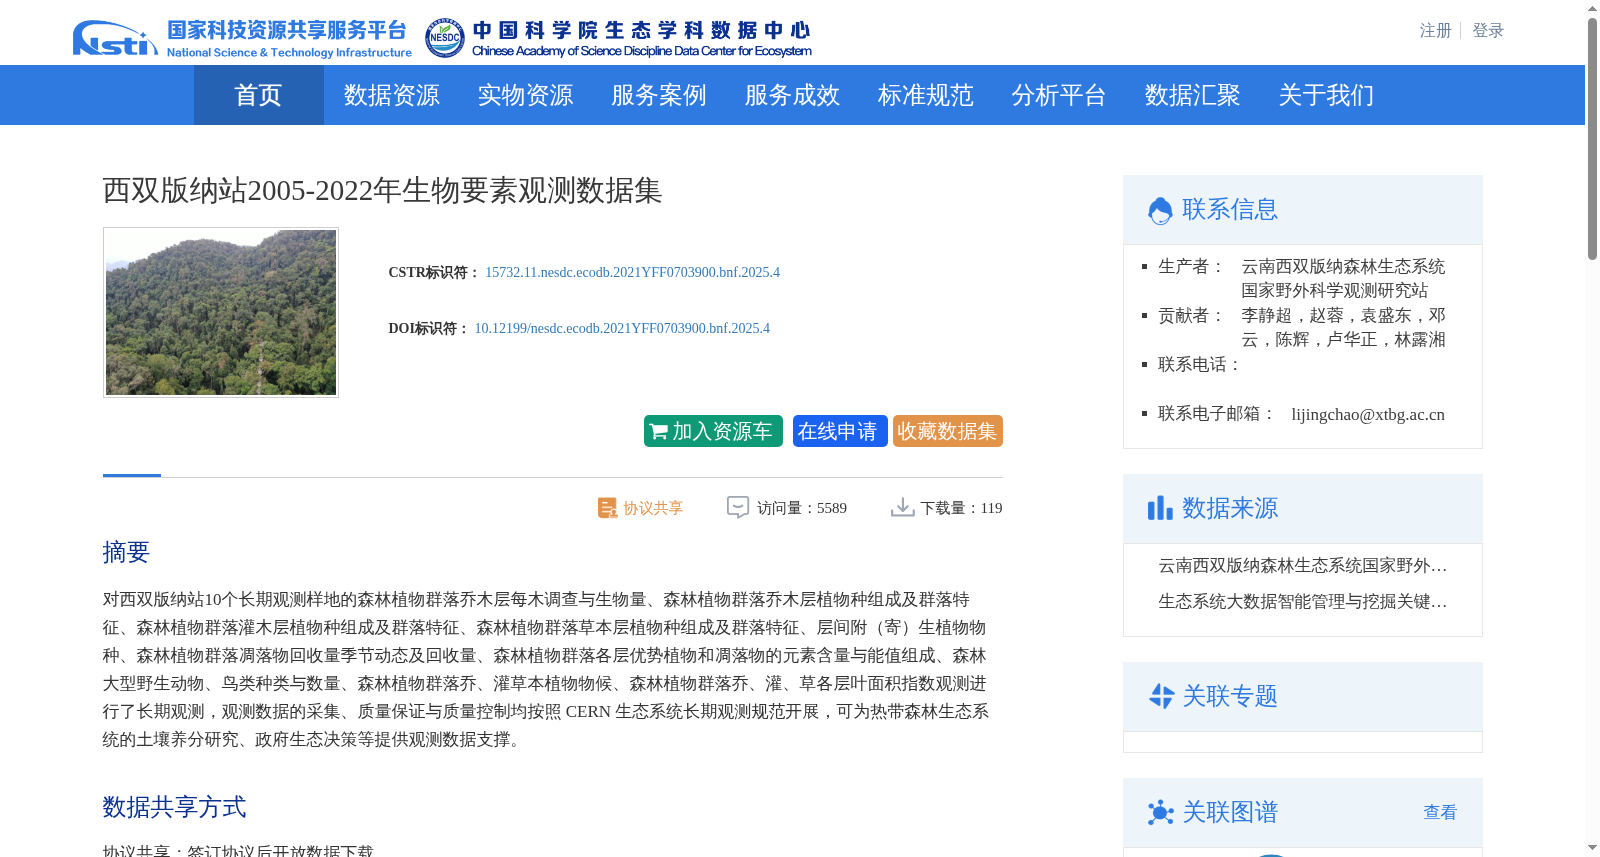Open 数据汇聚 navigation item
The height and width of the screenshot is (857, 1600).
(1193, 95)
